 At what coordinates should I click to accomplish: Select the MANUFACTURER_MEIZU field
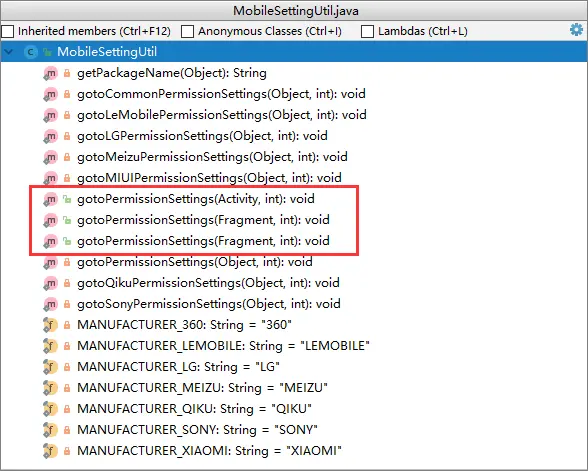(x=202, y=388)
